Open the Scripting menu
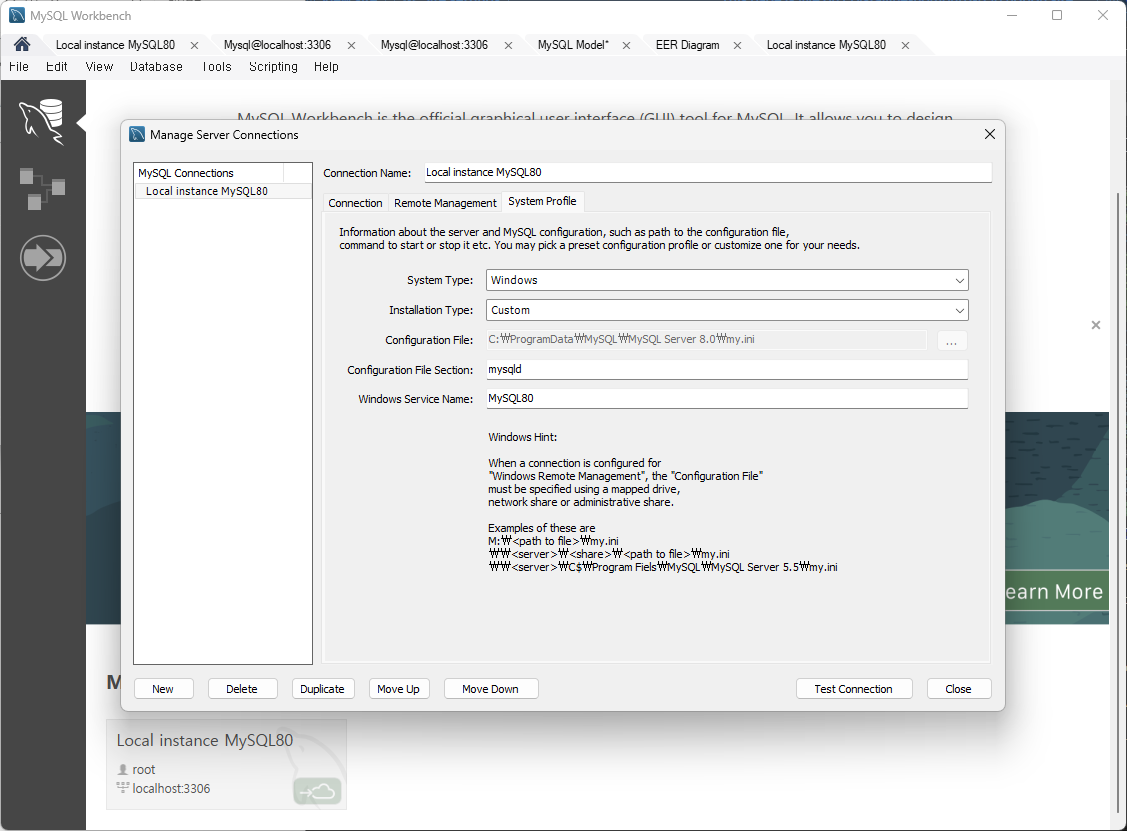Viewport: 1127px width, 831px height. pyautogui.click(x=273, y=67)
